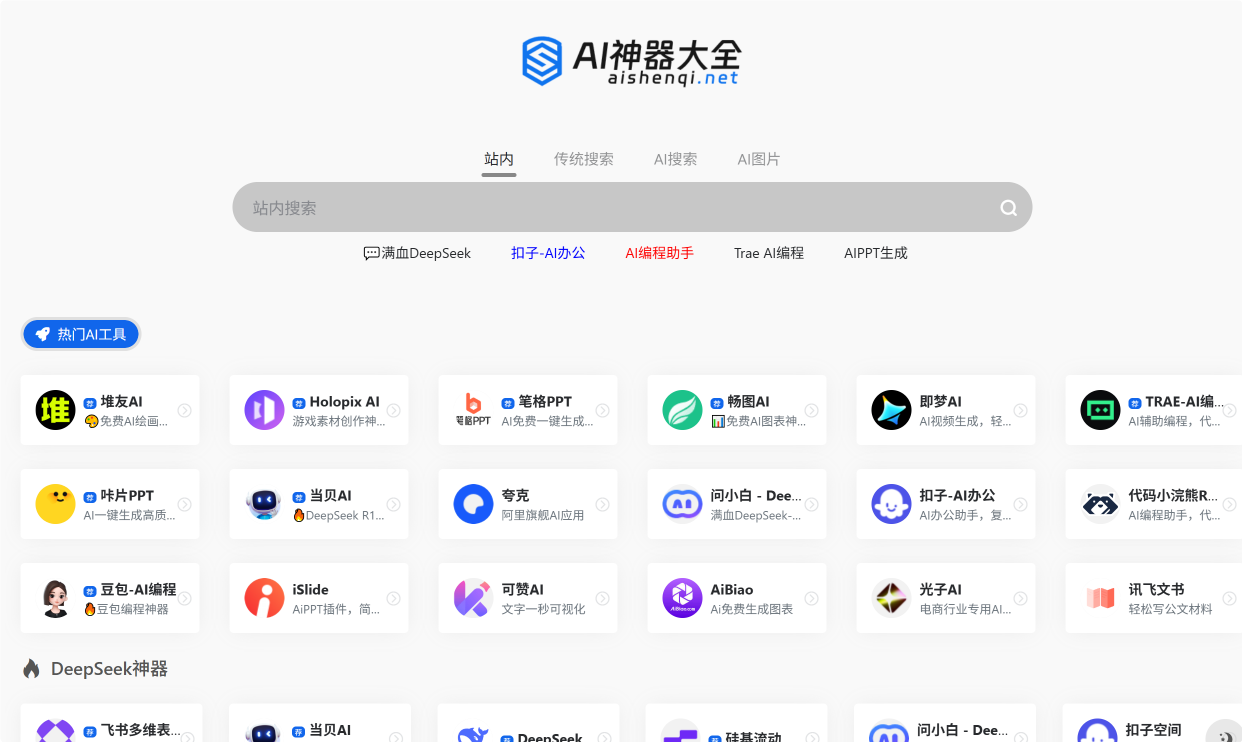Screen dimensions: 1242x742
Task: Click the arrow on the Holopix AI card
Action: pyautogui.click(x=394, y=411)
